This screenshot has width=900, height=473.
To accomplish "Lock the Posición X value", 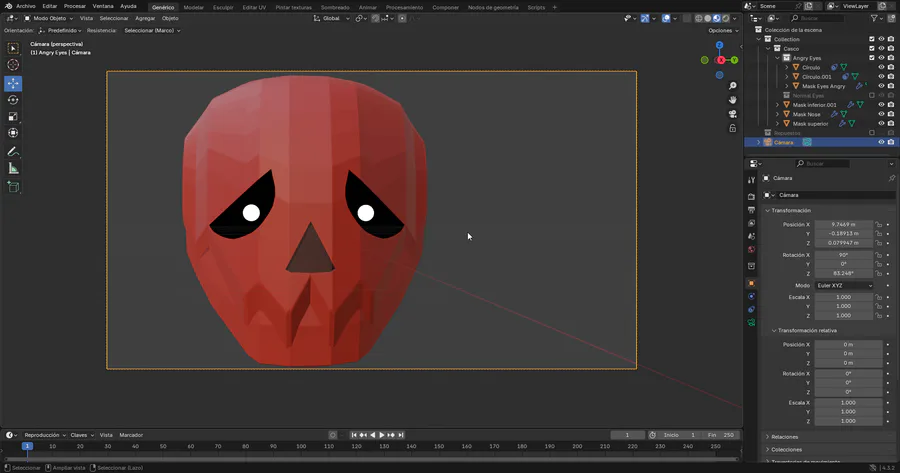I will click(x=878, y=224).
